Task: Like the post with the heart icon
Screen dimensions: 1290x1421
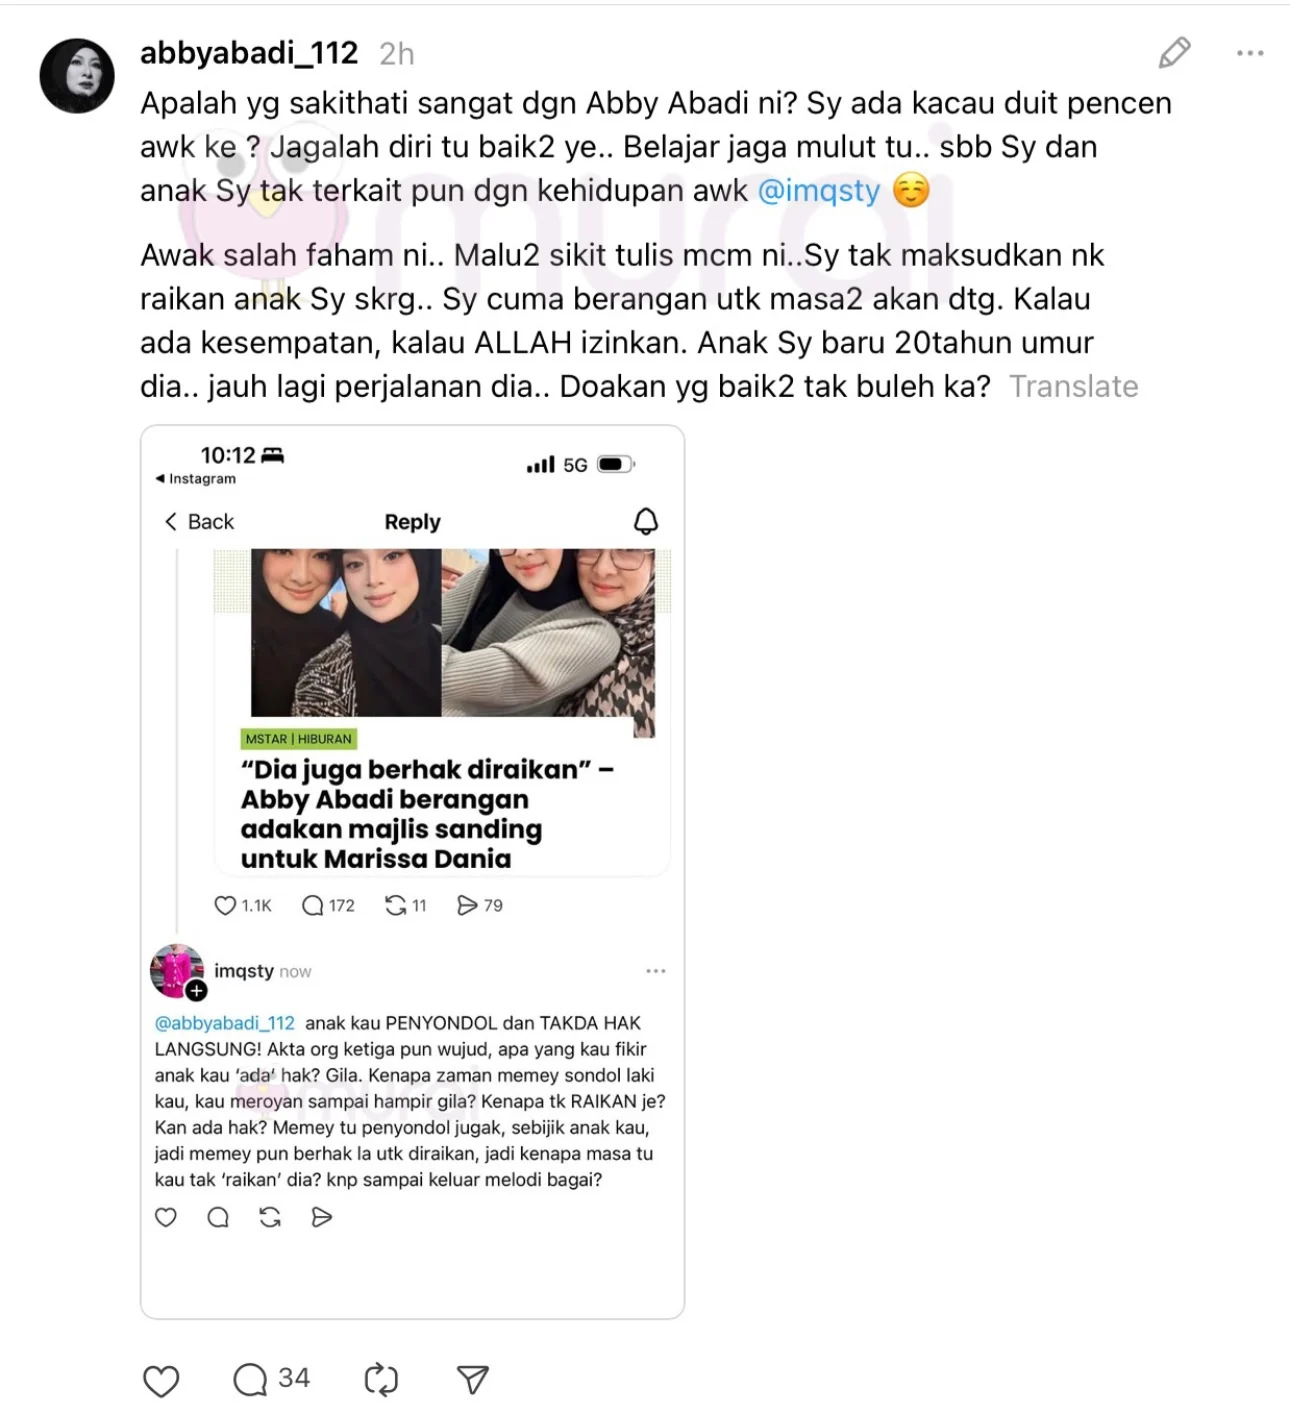Action: coord(161,1380)
